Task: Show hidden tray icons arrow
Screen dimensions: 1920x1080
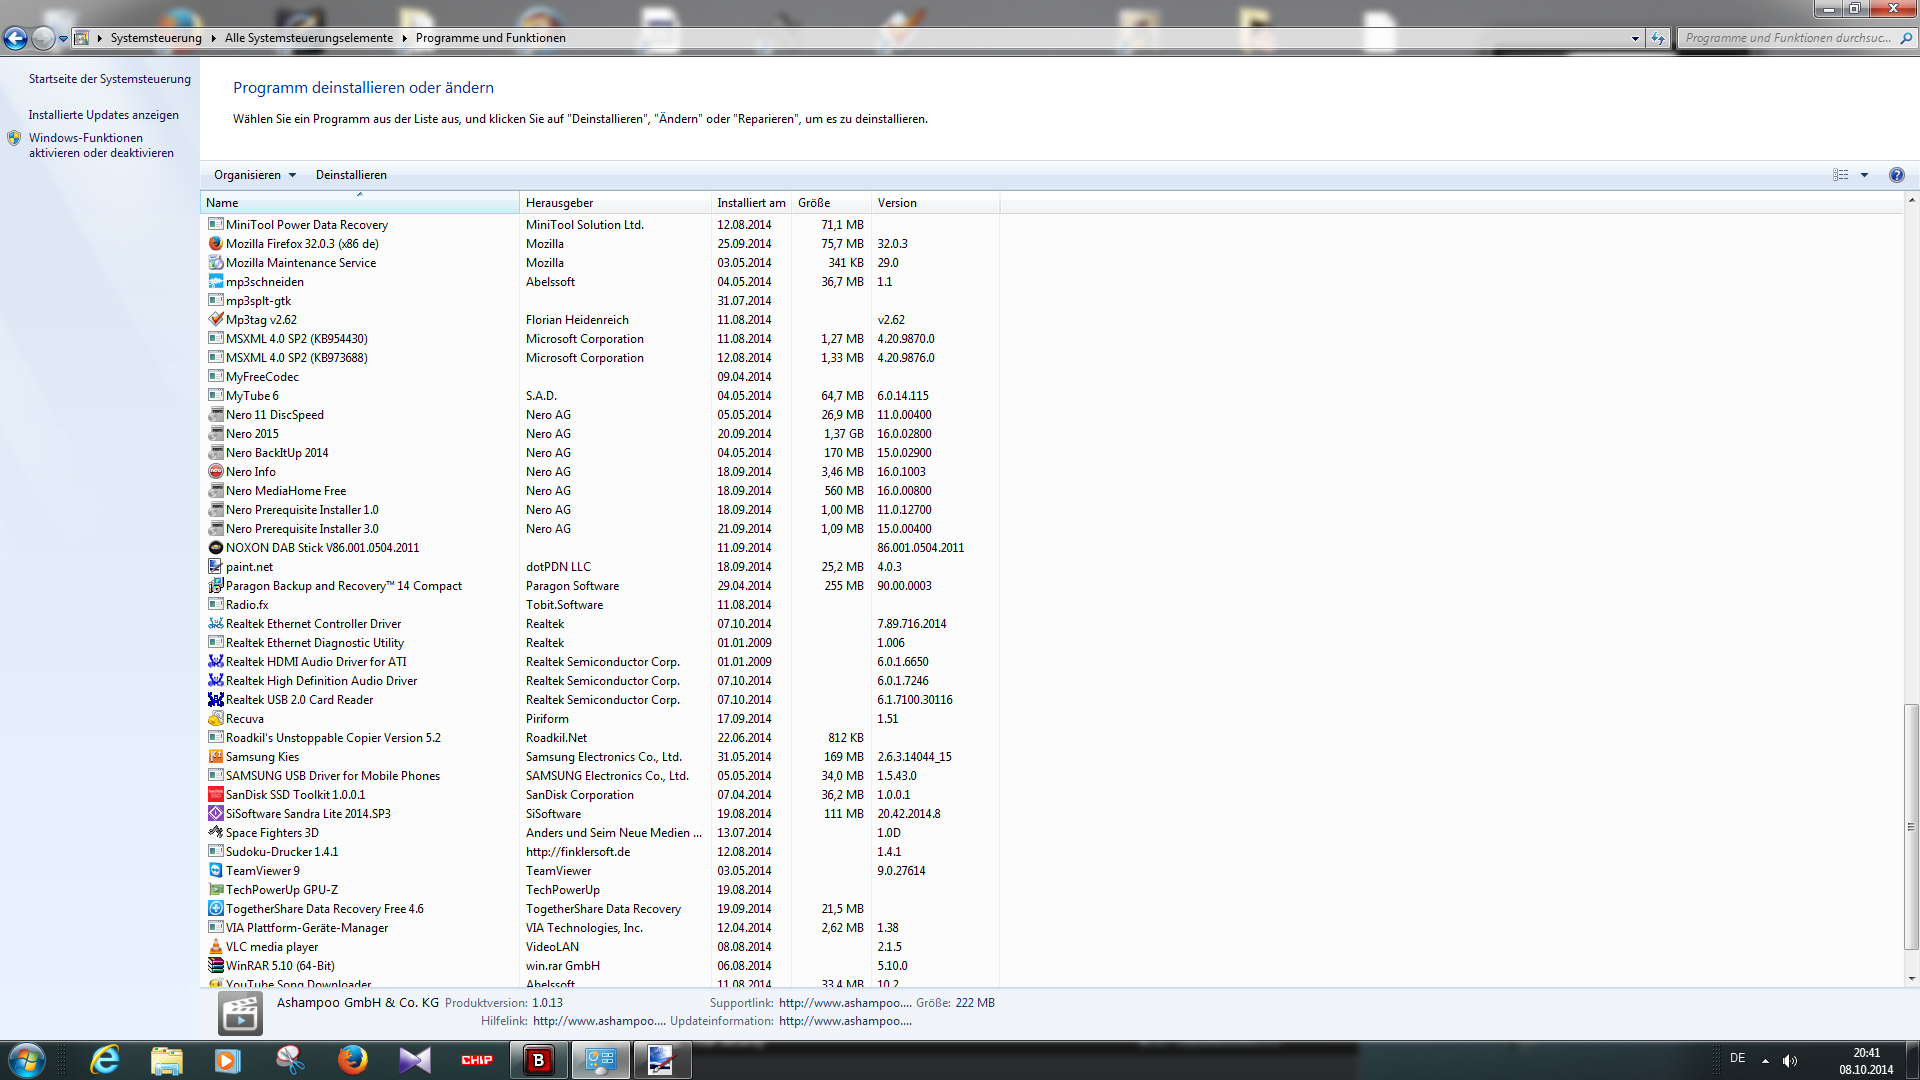Action: point(1765,1061)
